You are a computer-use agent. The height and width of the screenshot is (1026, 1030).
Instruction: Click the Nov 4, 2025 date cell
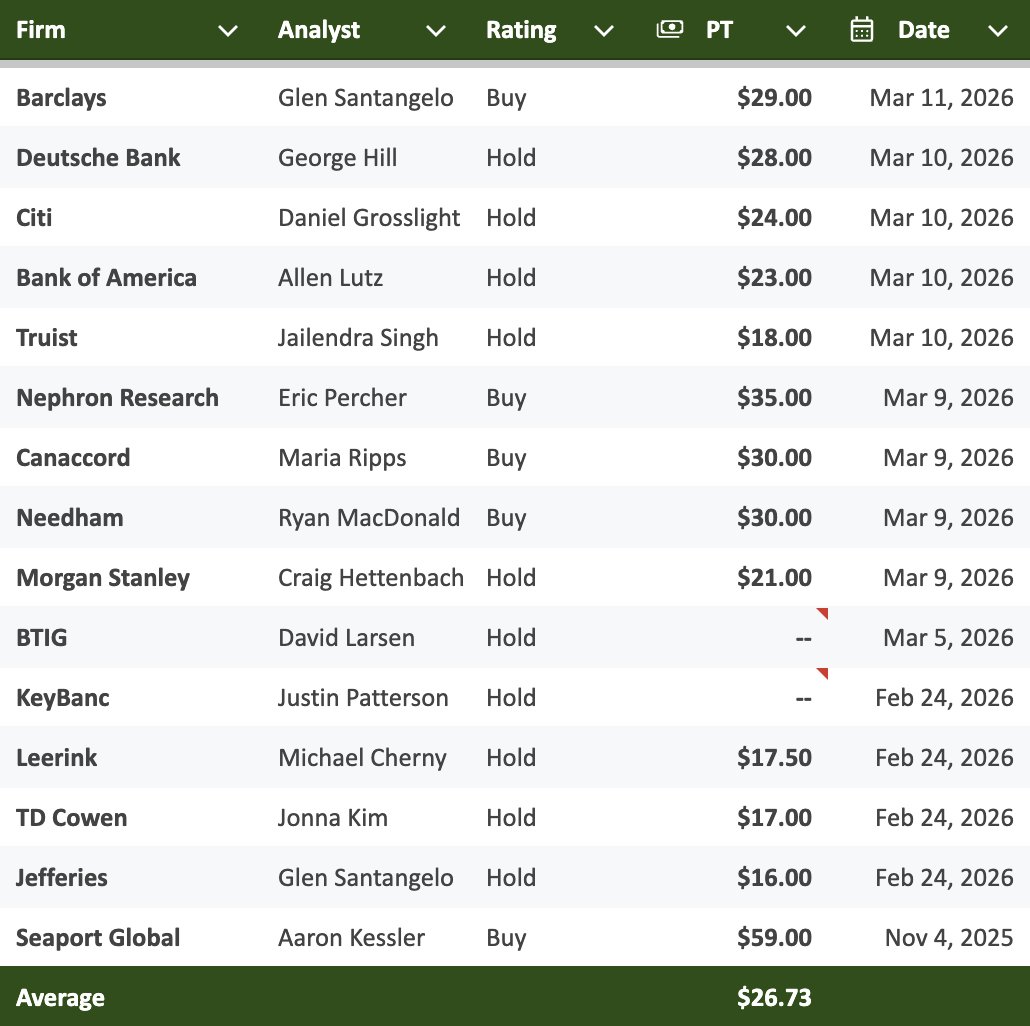[x=949, y=938]
